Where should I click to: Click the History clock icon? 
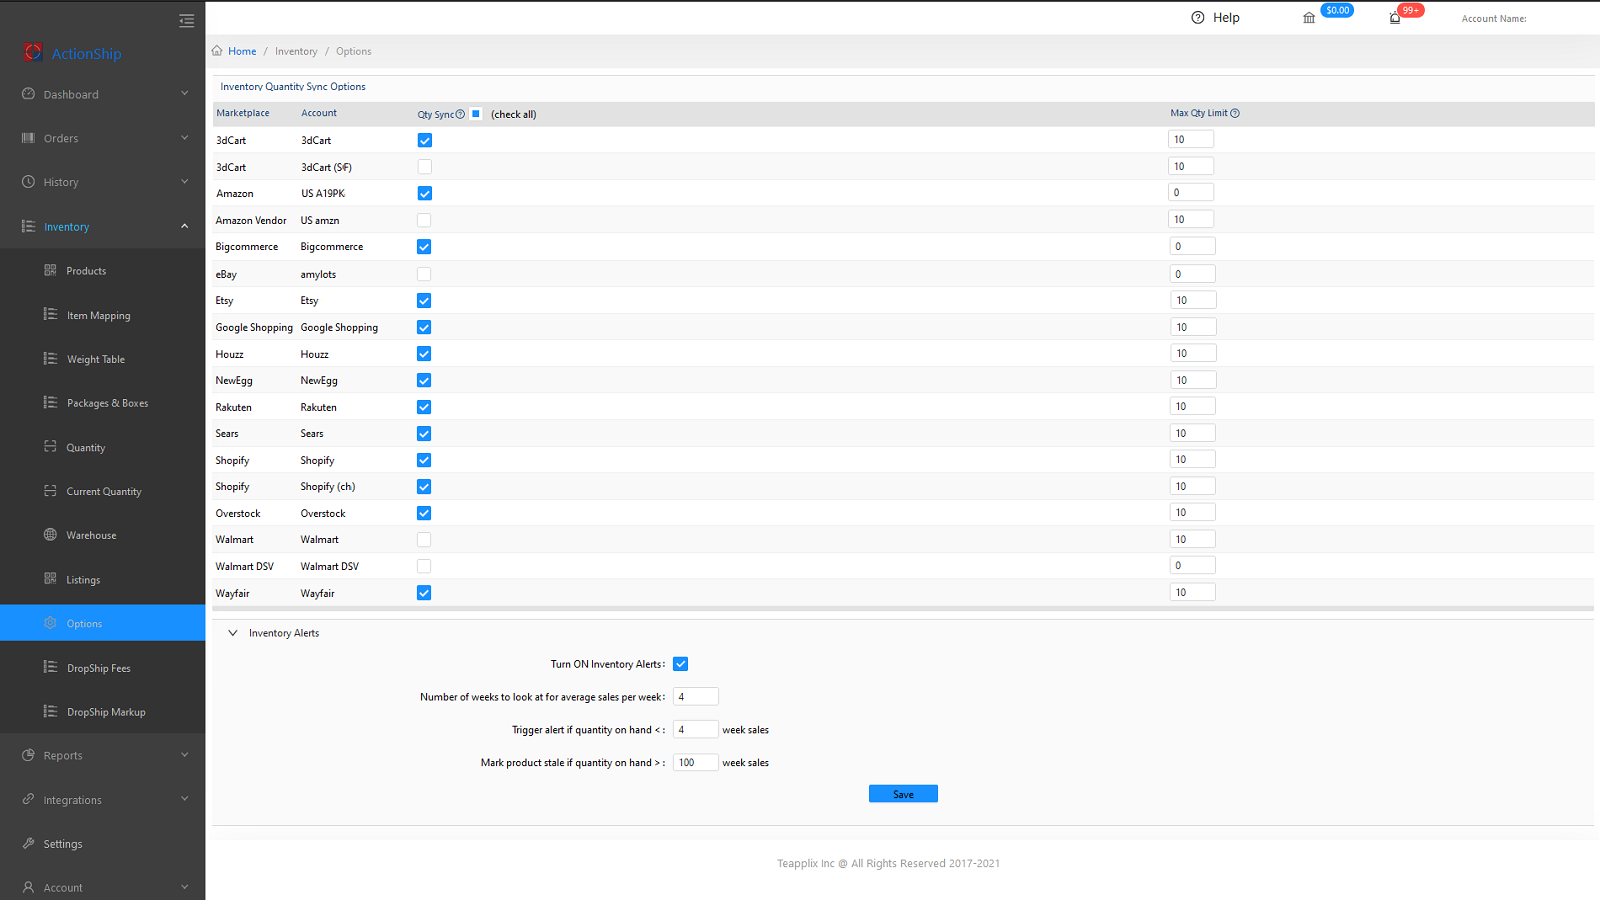(x=28, y=182)
